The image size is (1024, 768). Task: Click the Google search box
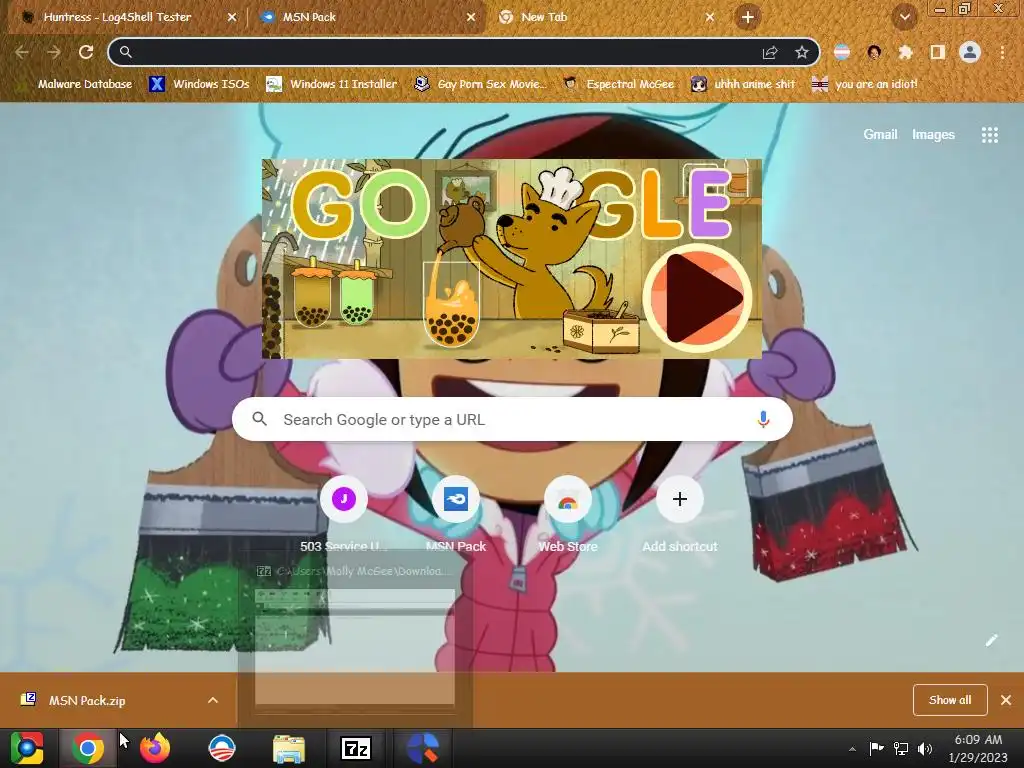pyautogui.click(x=512, y=419)
